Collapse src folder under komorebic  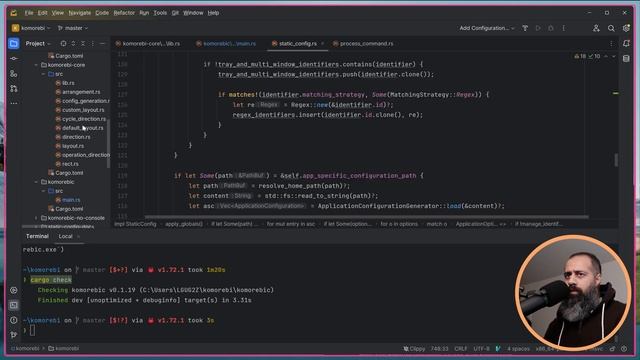[x=44, y=191]
